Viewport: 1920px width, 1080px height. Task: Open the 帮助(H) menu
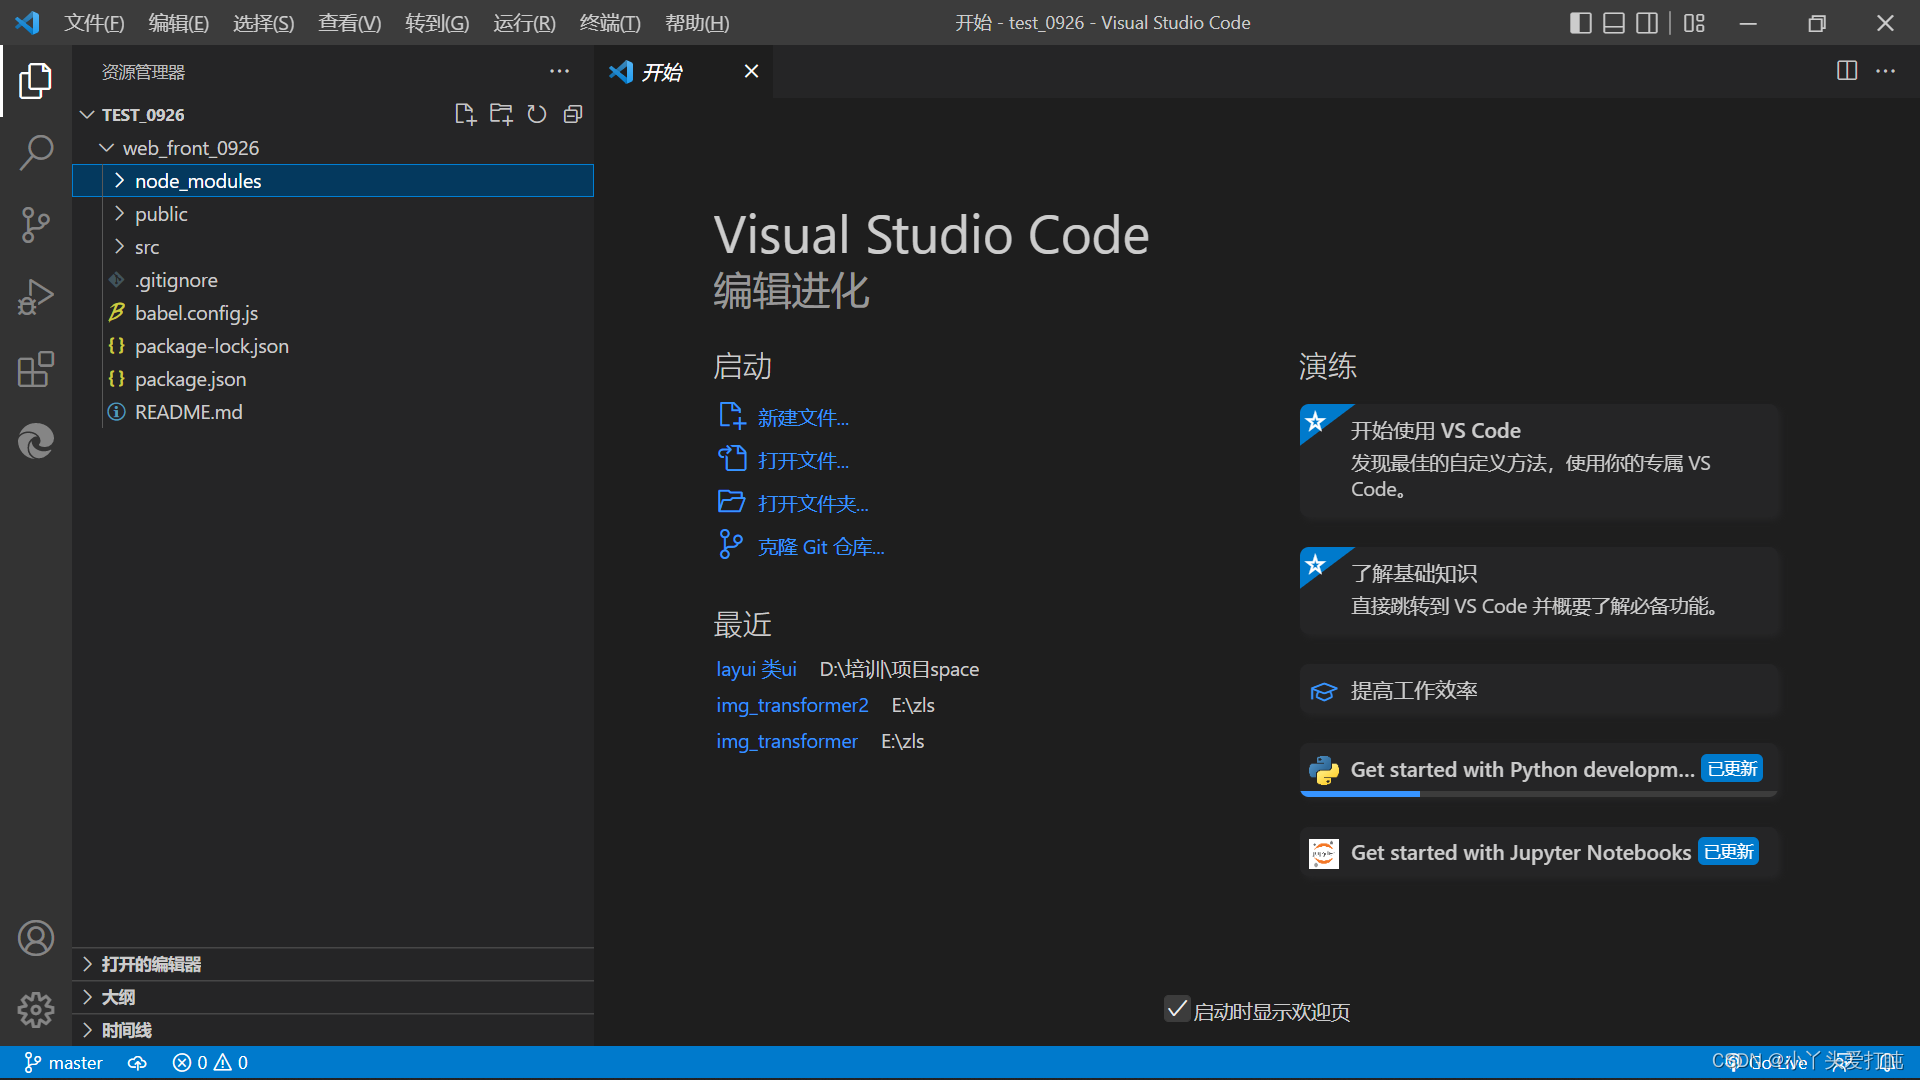point(697,23)
